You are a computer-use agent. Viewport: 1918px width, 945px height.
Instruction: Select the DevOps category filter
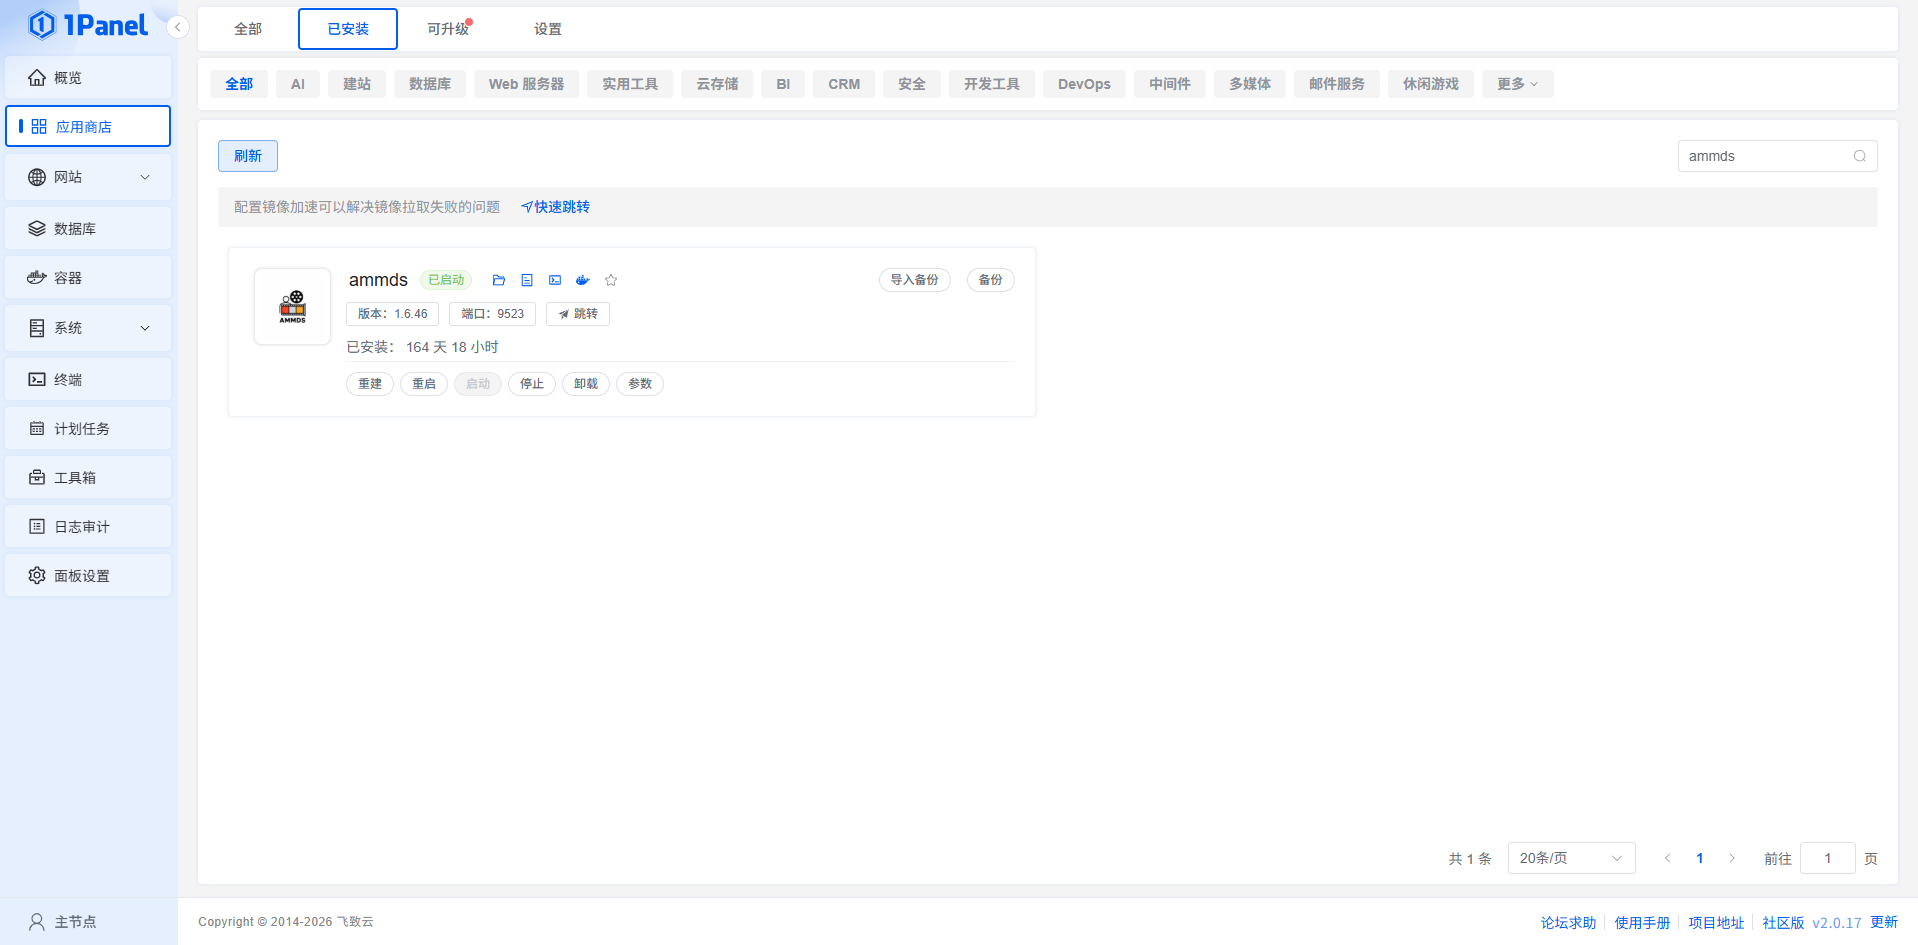(x=1083, y=84)
